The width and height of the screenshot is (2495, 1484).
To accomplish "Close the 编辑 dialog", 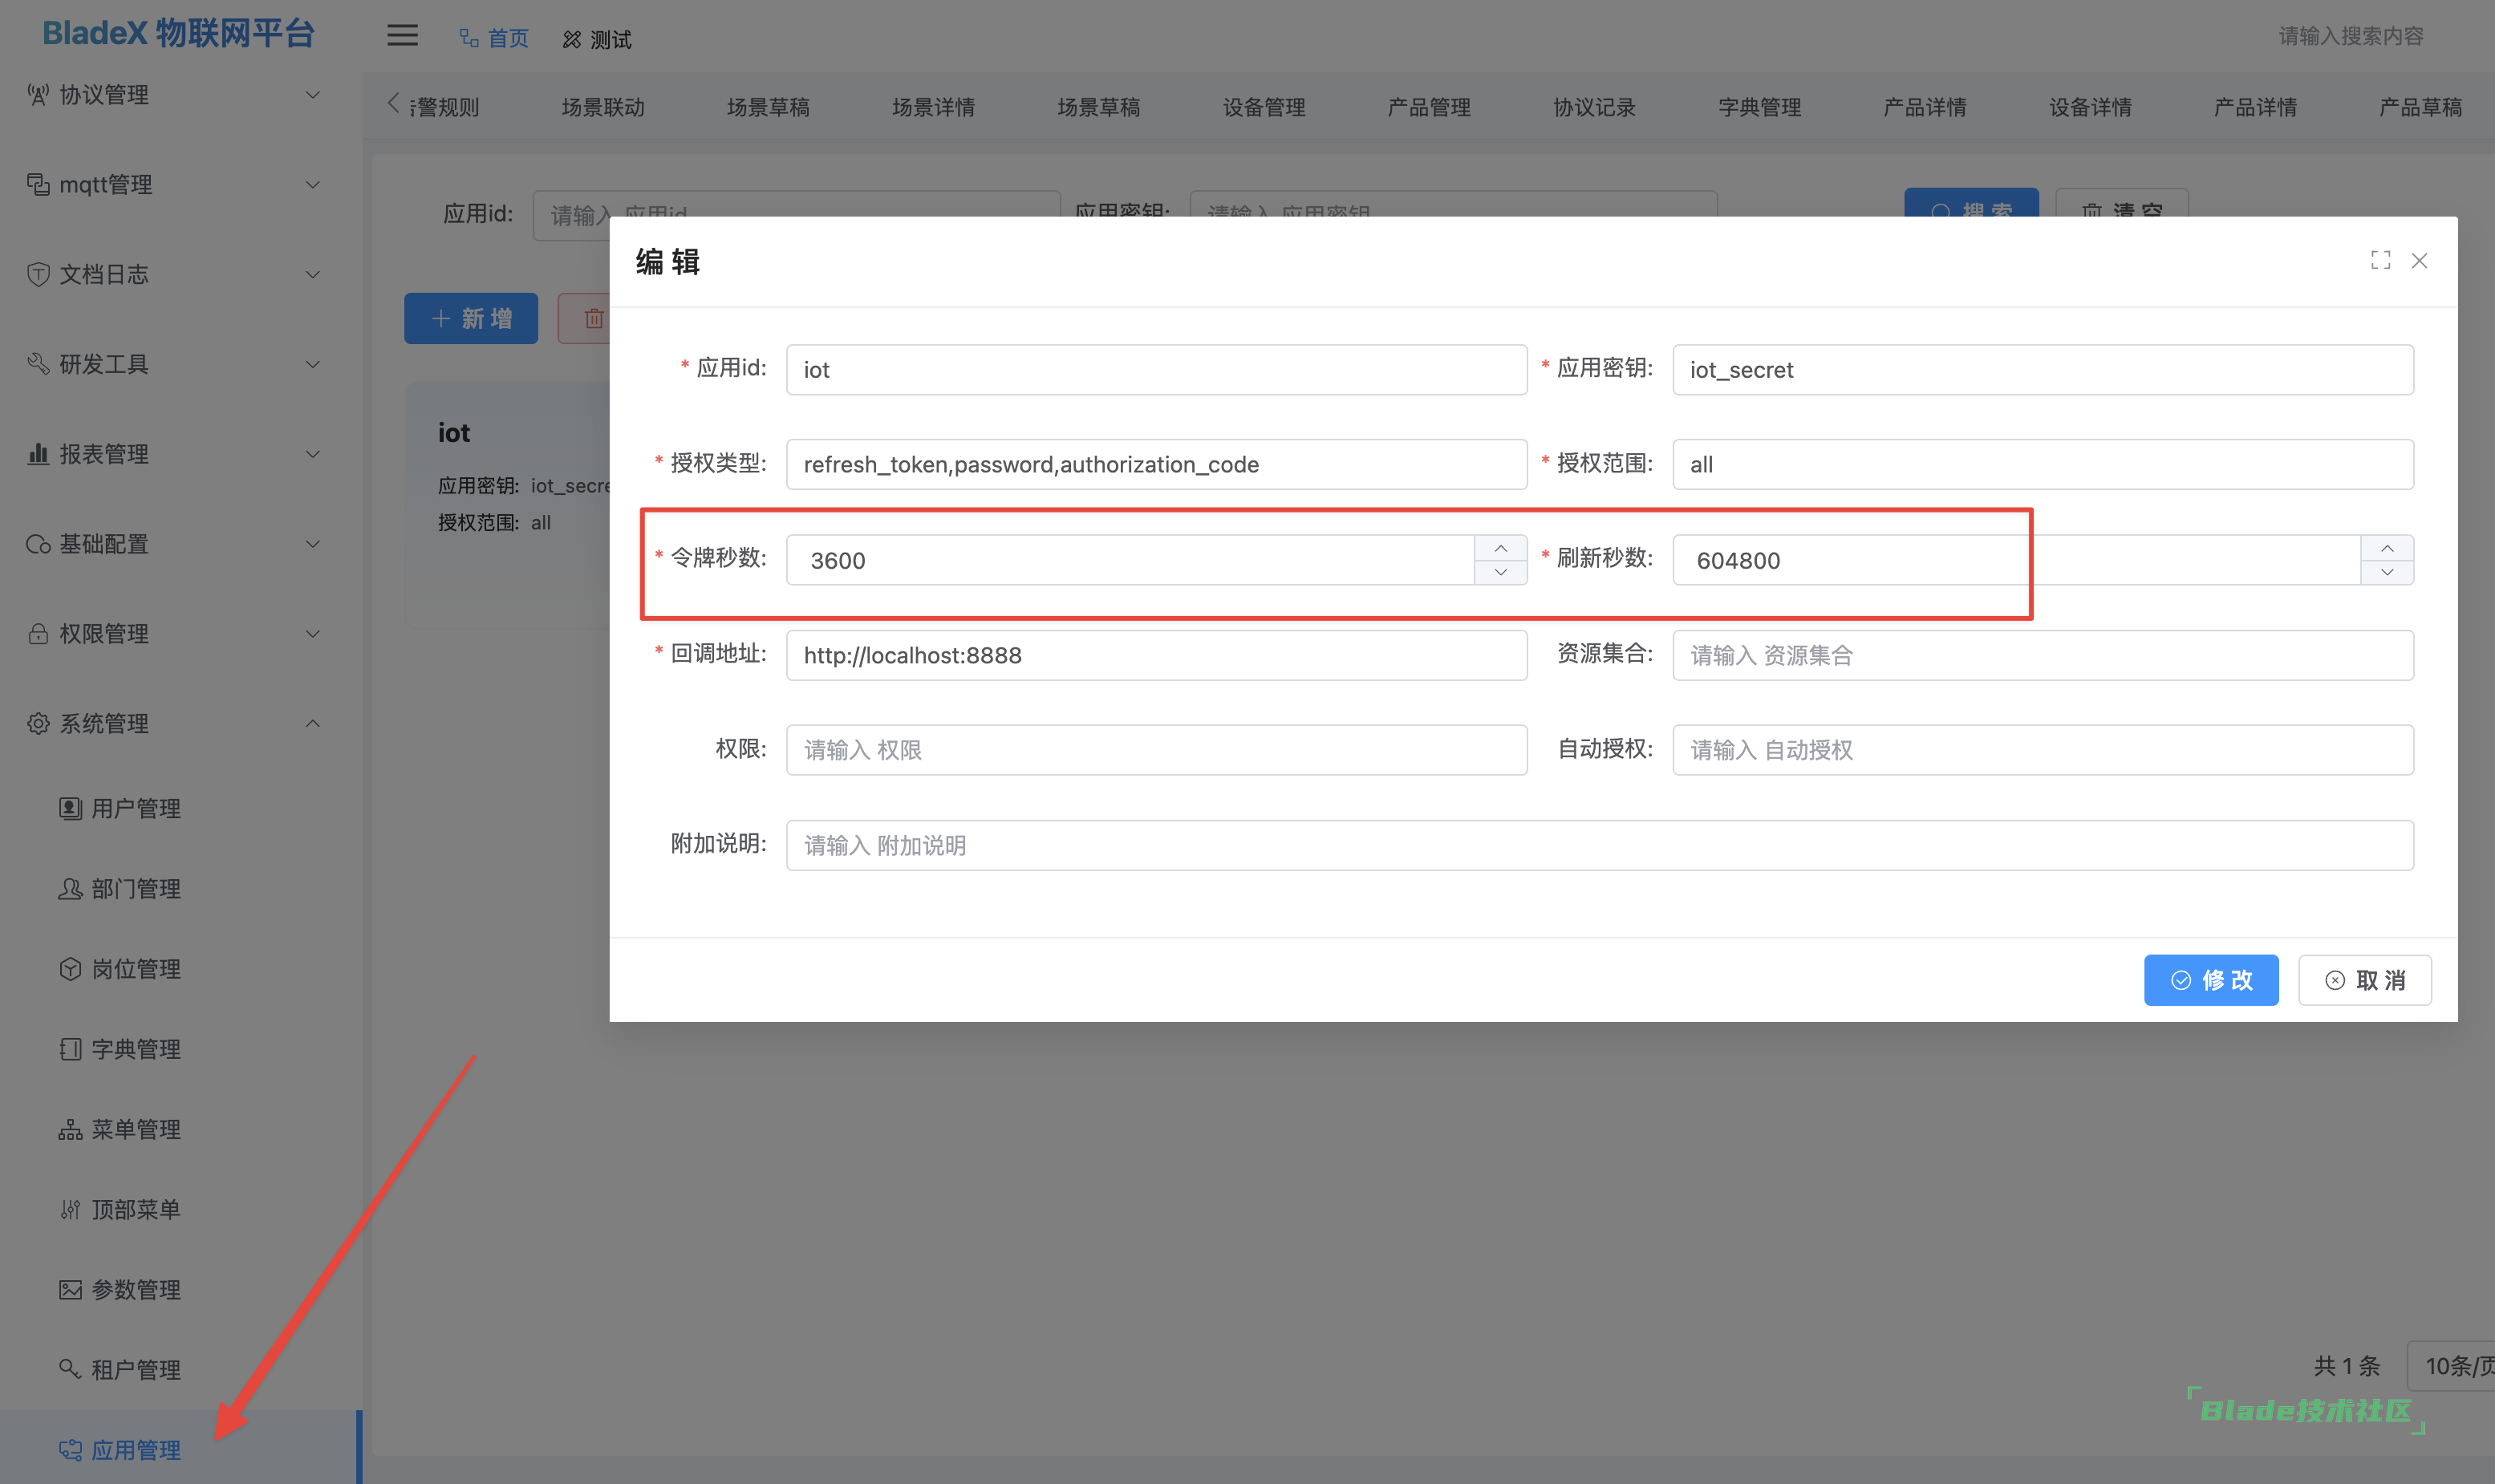I will pyautogui.click(x=2419, y=260).
